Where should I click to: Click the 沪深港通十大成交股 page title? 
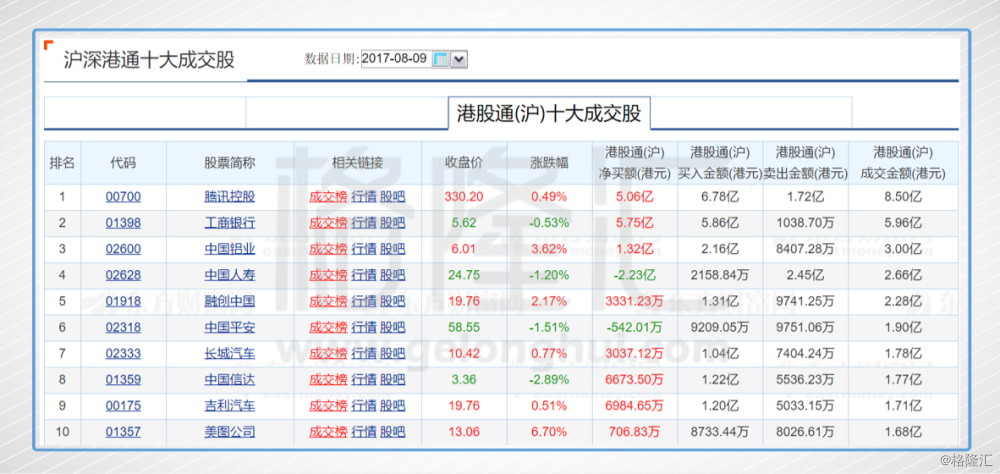coord(149,61)
